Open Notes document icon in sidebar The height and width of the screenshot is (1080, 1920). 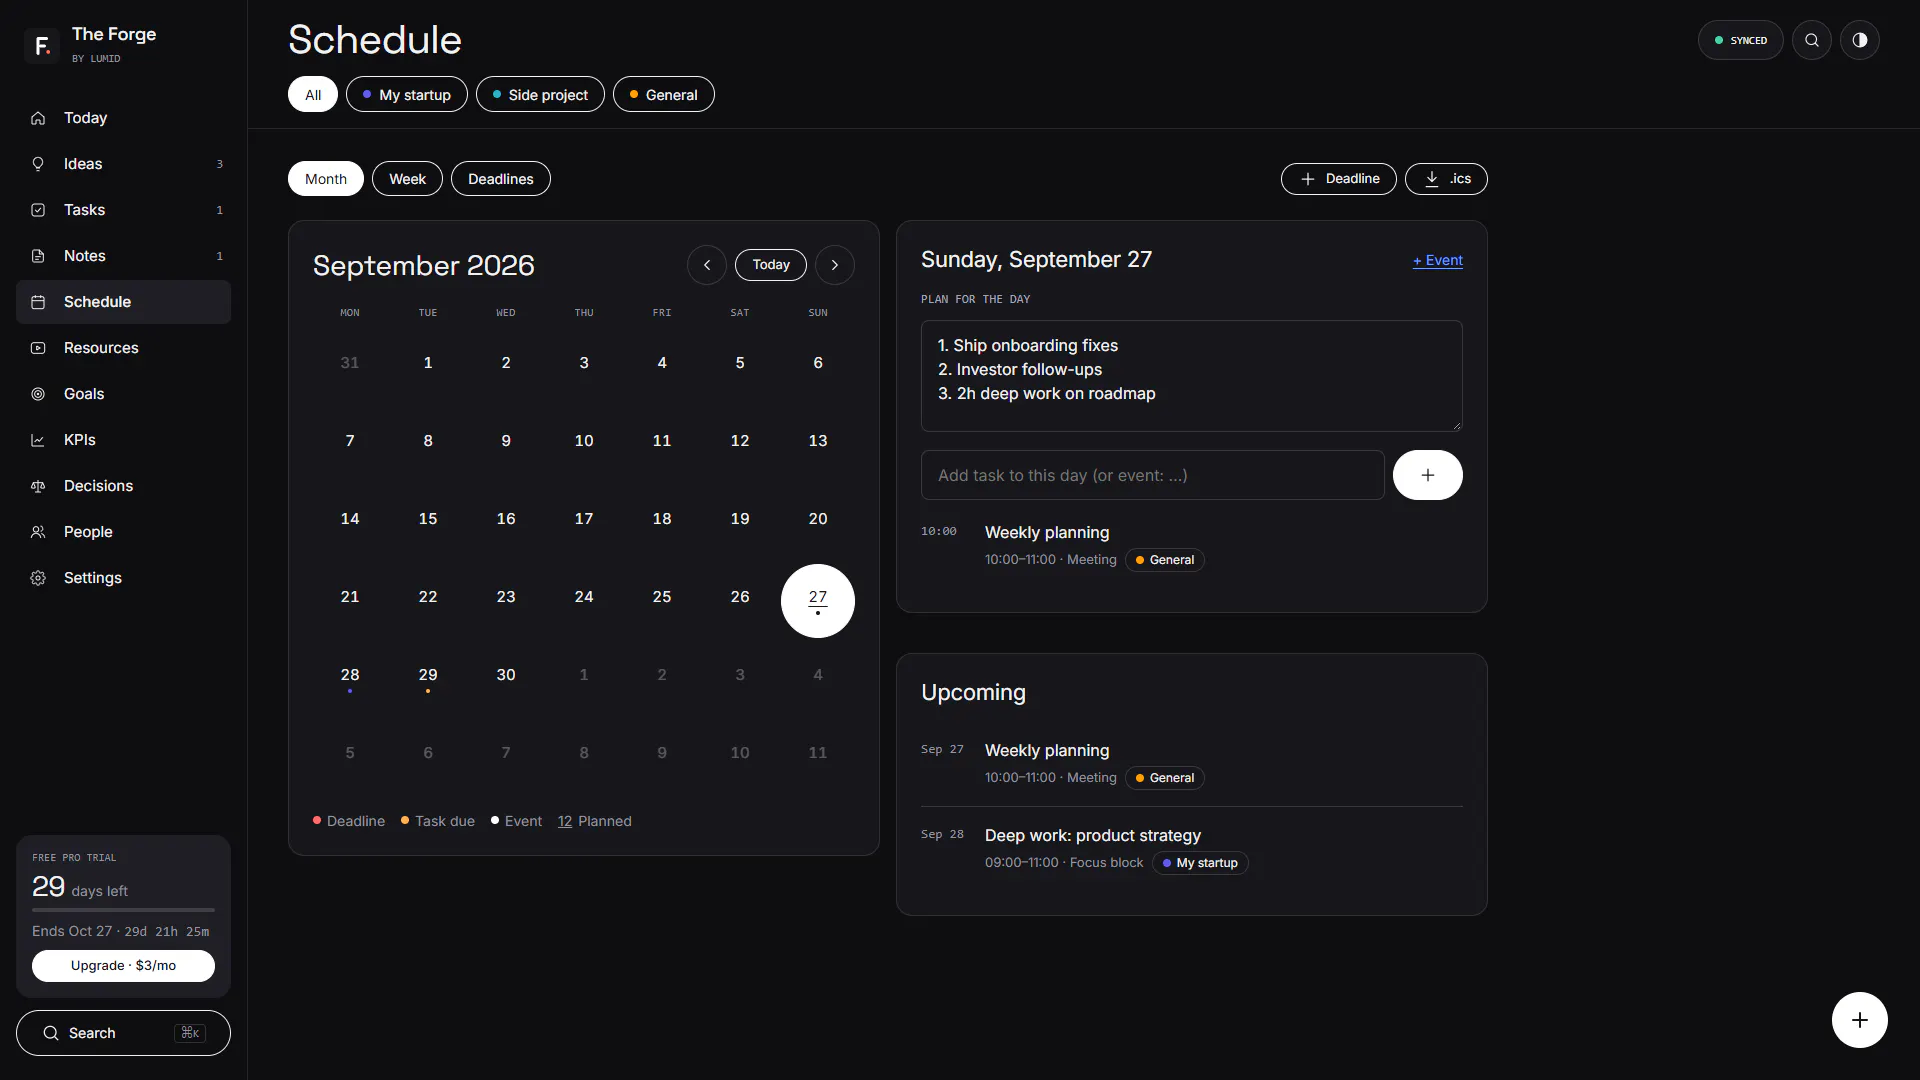click(x=38, y=256)
